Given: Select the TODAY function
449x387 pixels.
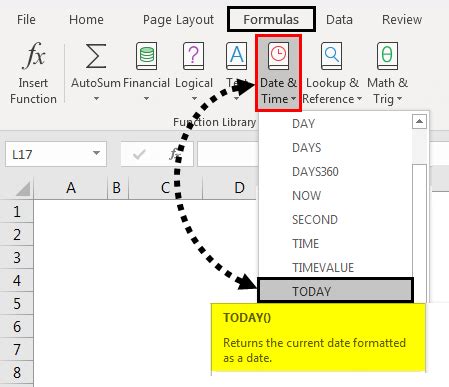Looking at the screenshot, I should coord(335,291).
